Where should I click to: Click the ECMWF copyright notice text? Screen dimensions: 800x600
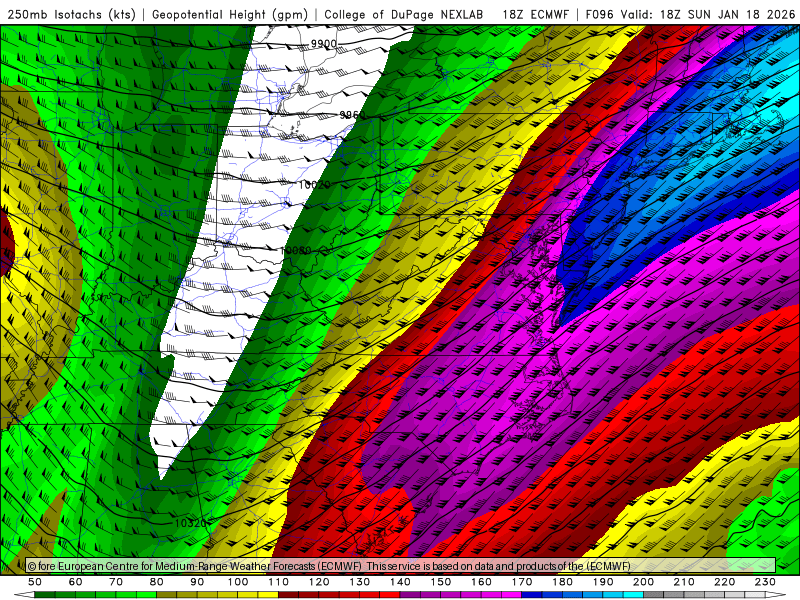[x=329, y=566]
